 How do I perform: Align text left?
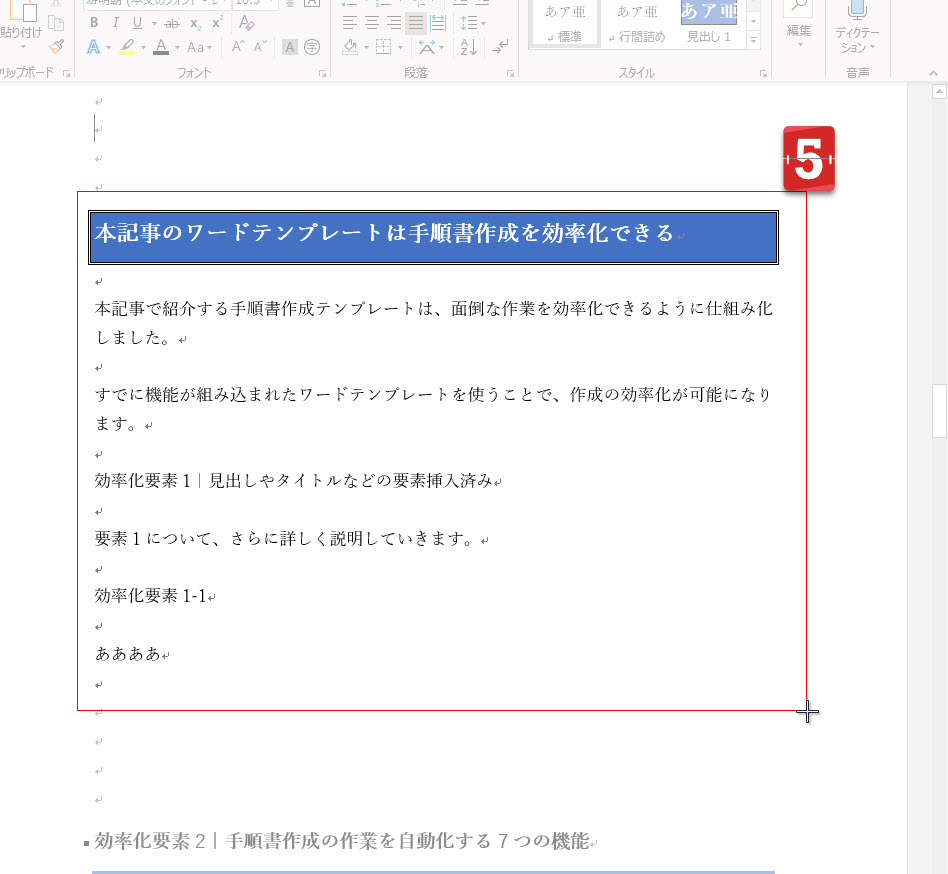pos(349,23)
